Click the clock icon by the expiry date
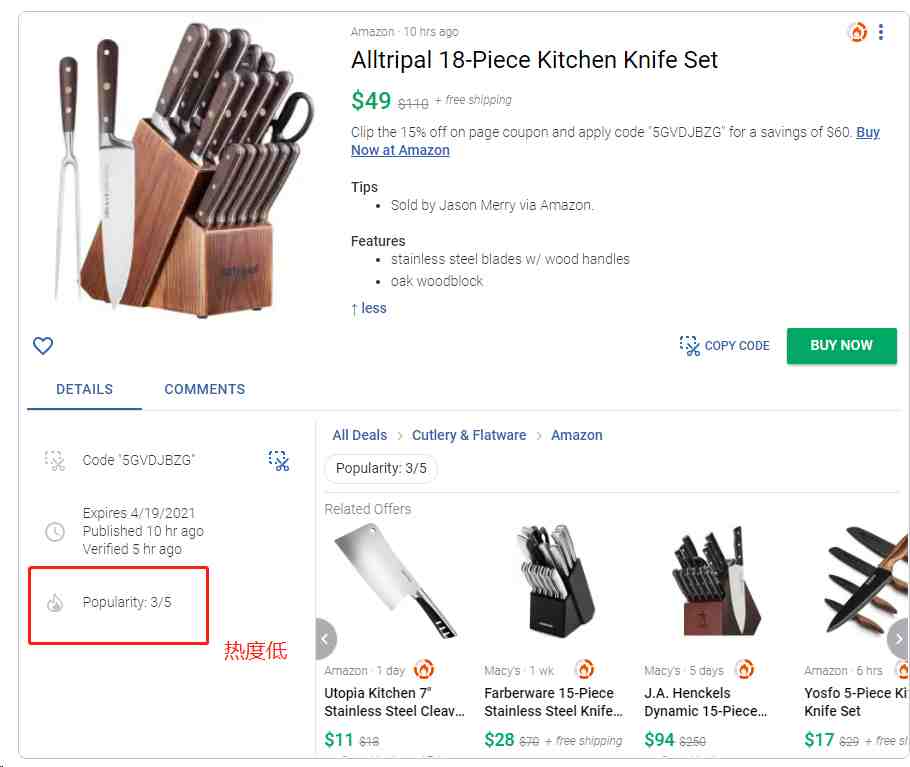Screen dimensions: 910x767 pyautogui.click(x=55, y=532)
